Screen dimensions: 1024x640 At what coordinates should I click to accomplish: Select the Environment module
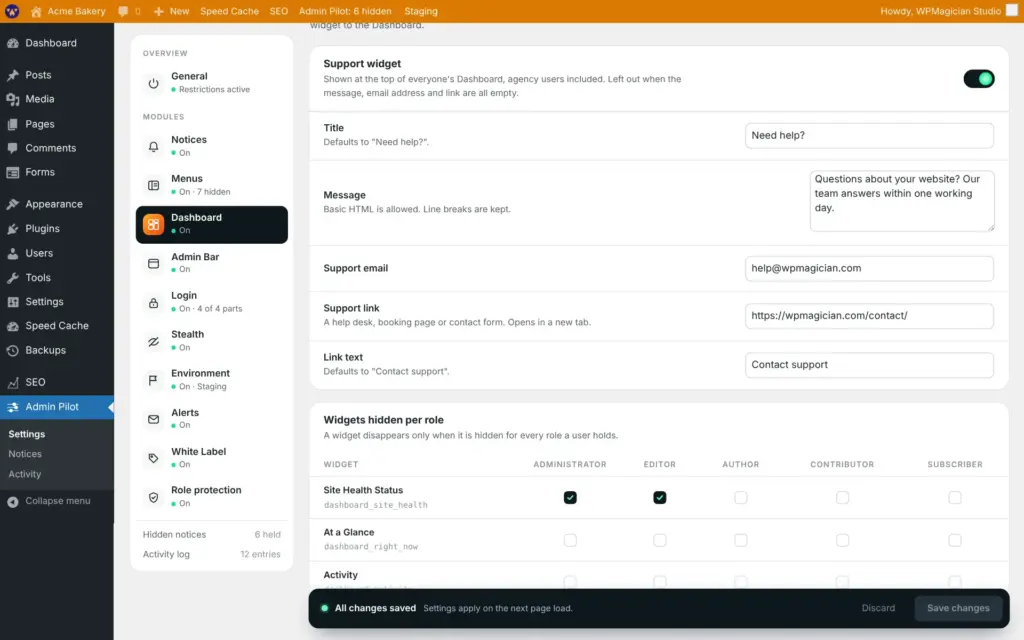tap(212, 379)
